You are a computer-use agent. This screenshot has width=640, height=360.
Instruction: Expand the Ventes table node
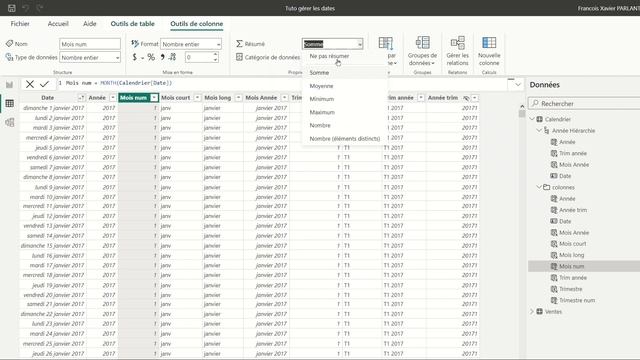(532, 311)
